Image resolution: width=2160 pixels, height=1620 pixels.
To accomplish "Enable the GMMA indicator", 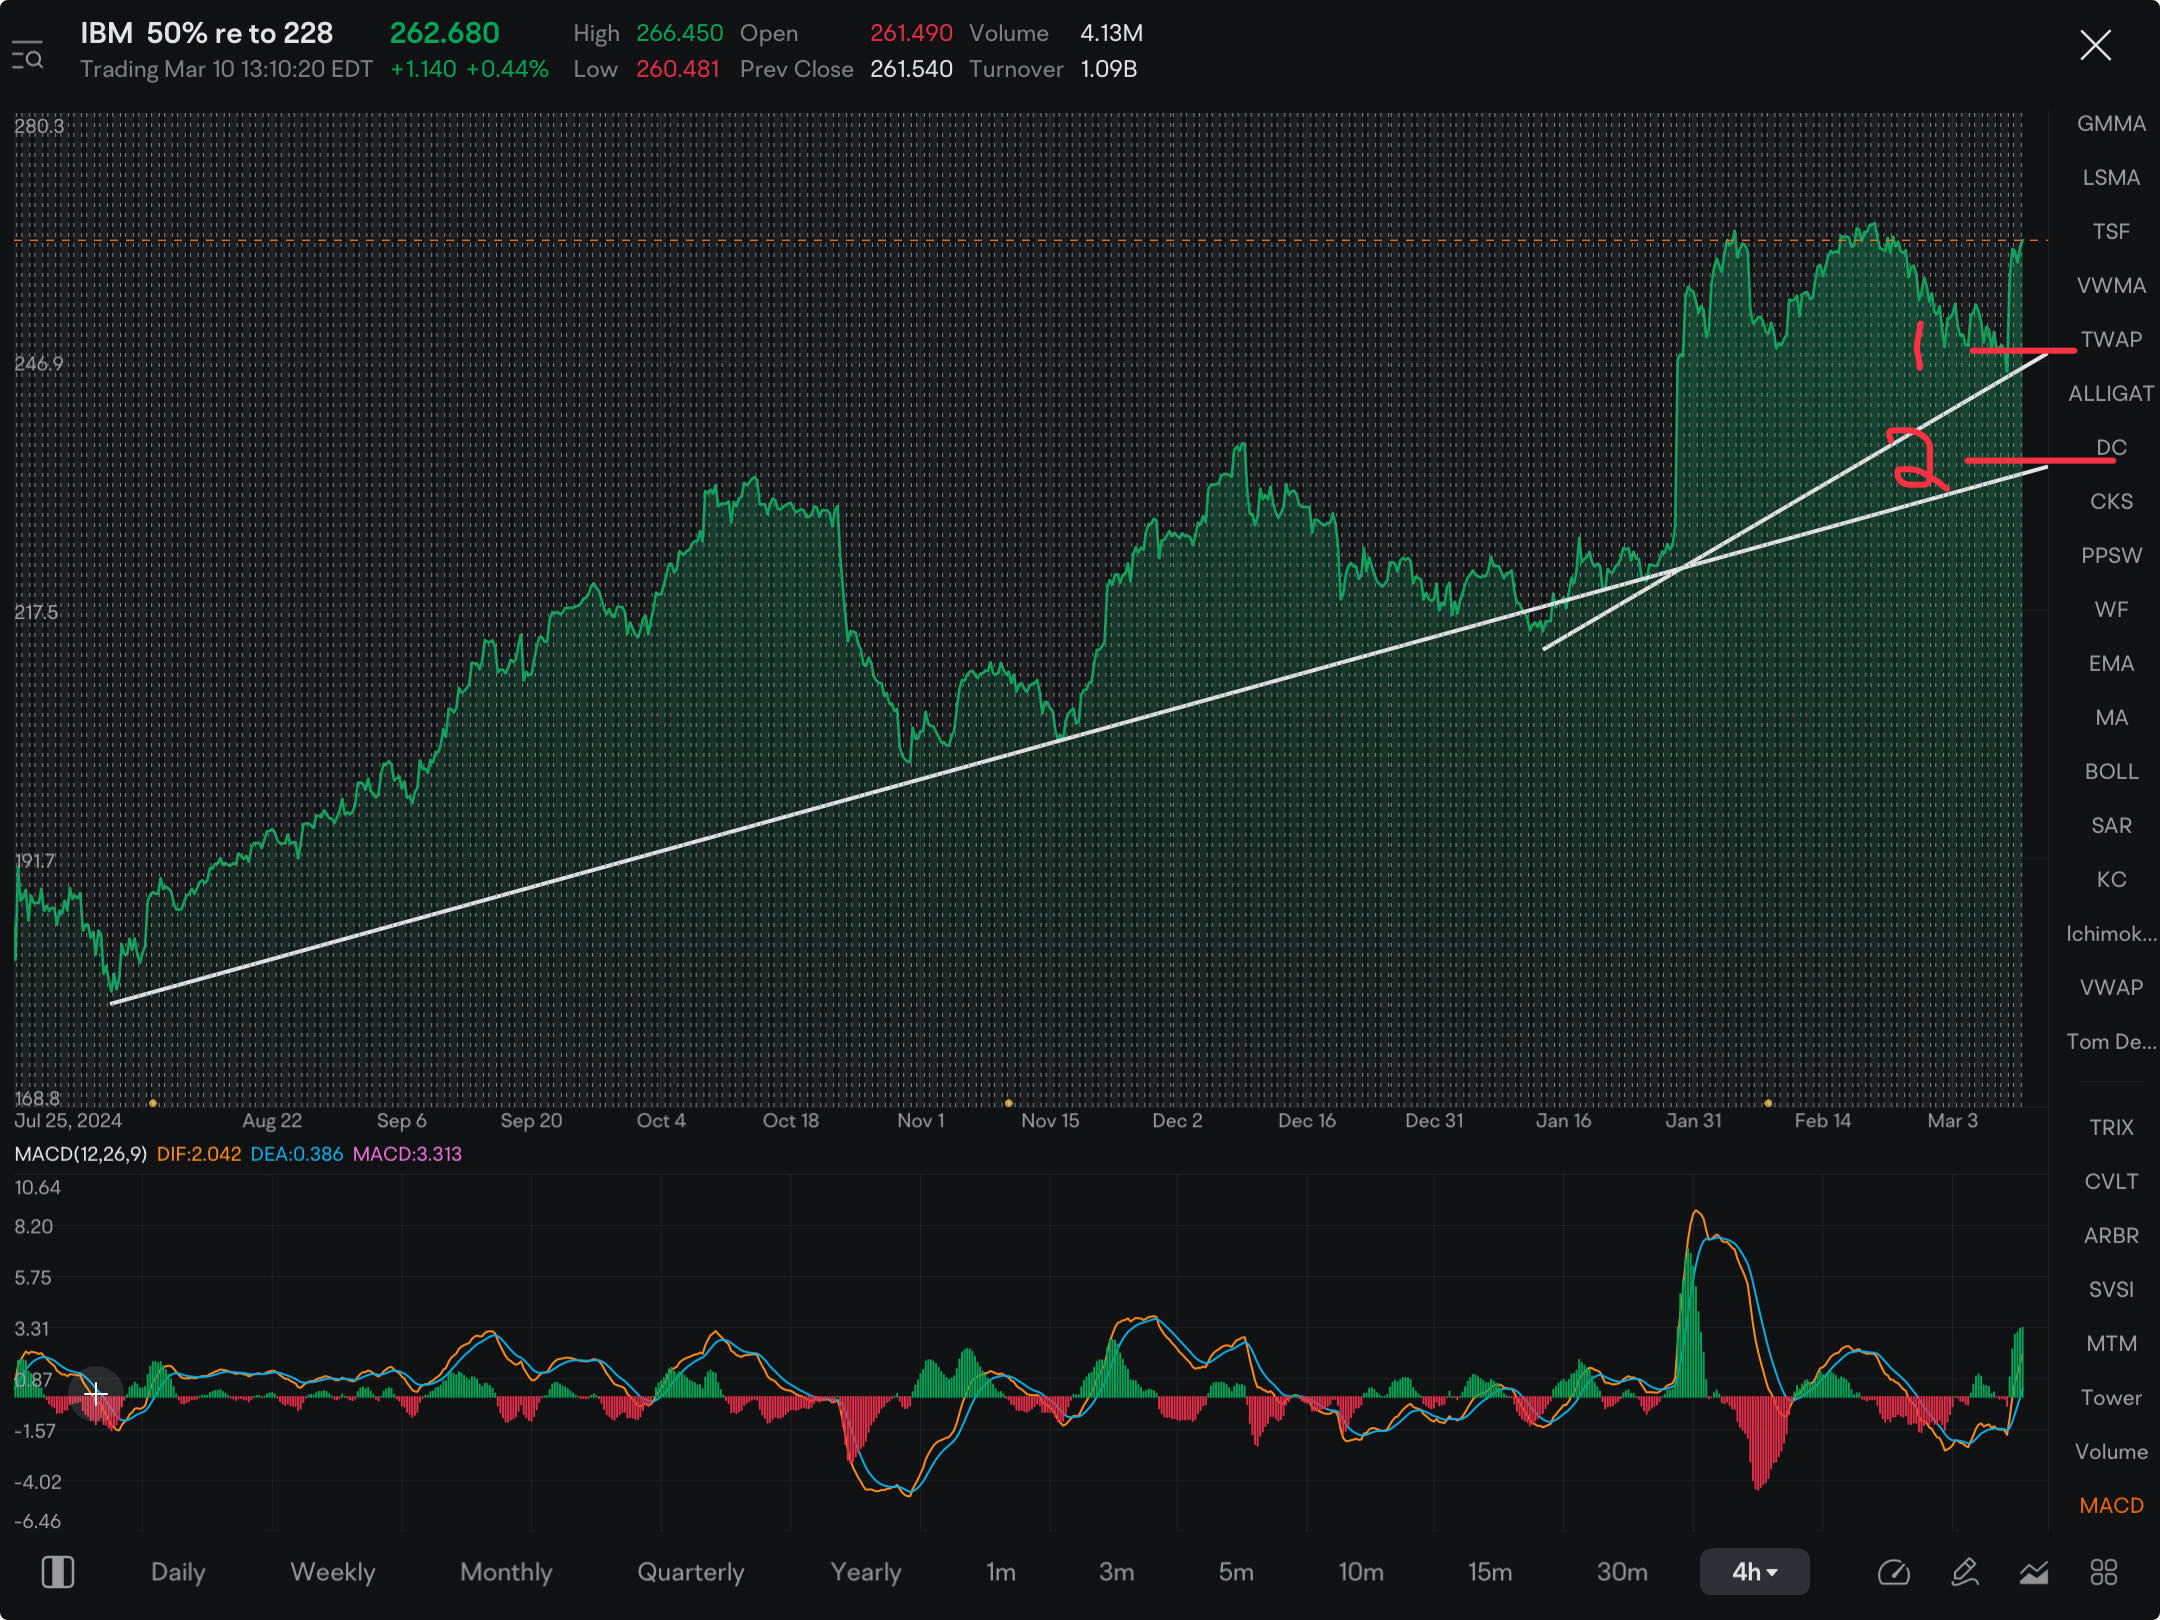I will (2111, 124).
